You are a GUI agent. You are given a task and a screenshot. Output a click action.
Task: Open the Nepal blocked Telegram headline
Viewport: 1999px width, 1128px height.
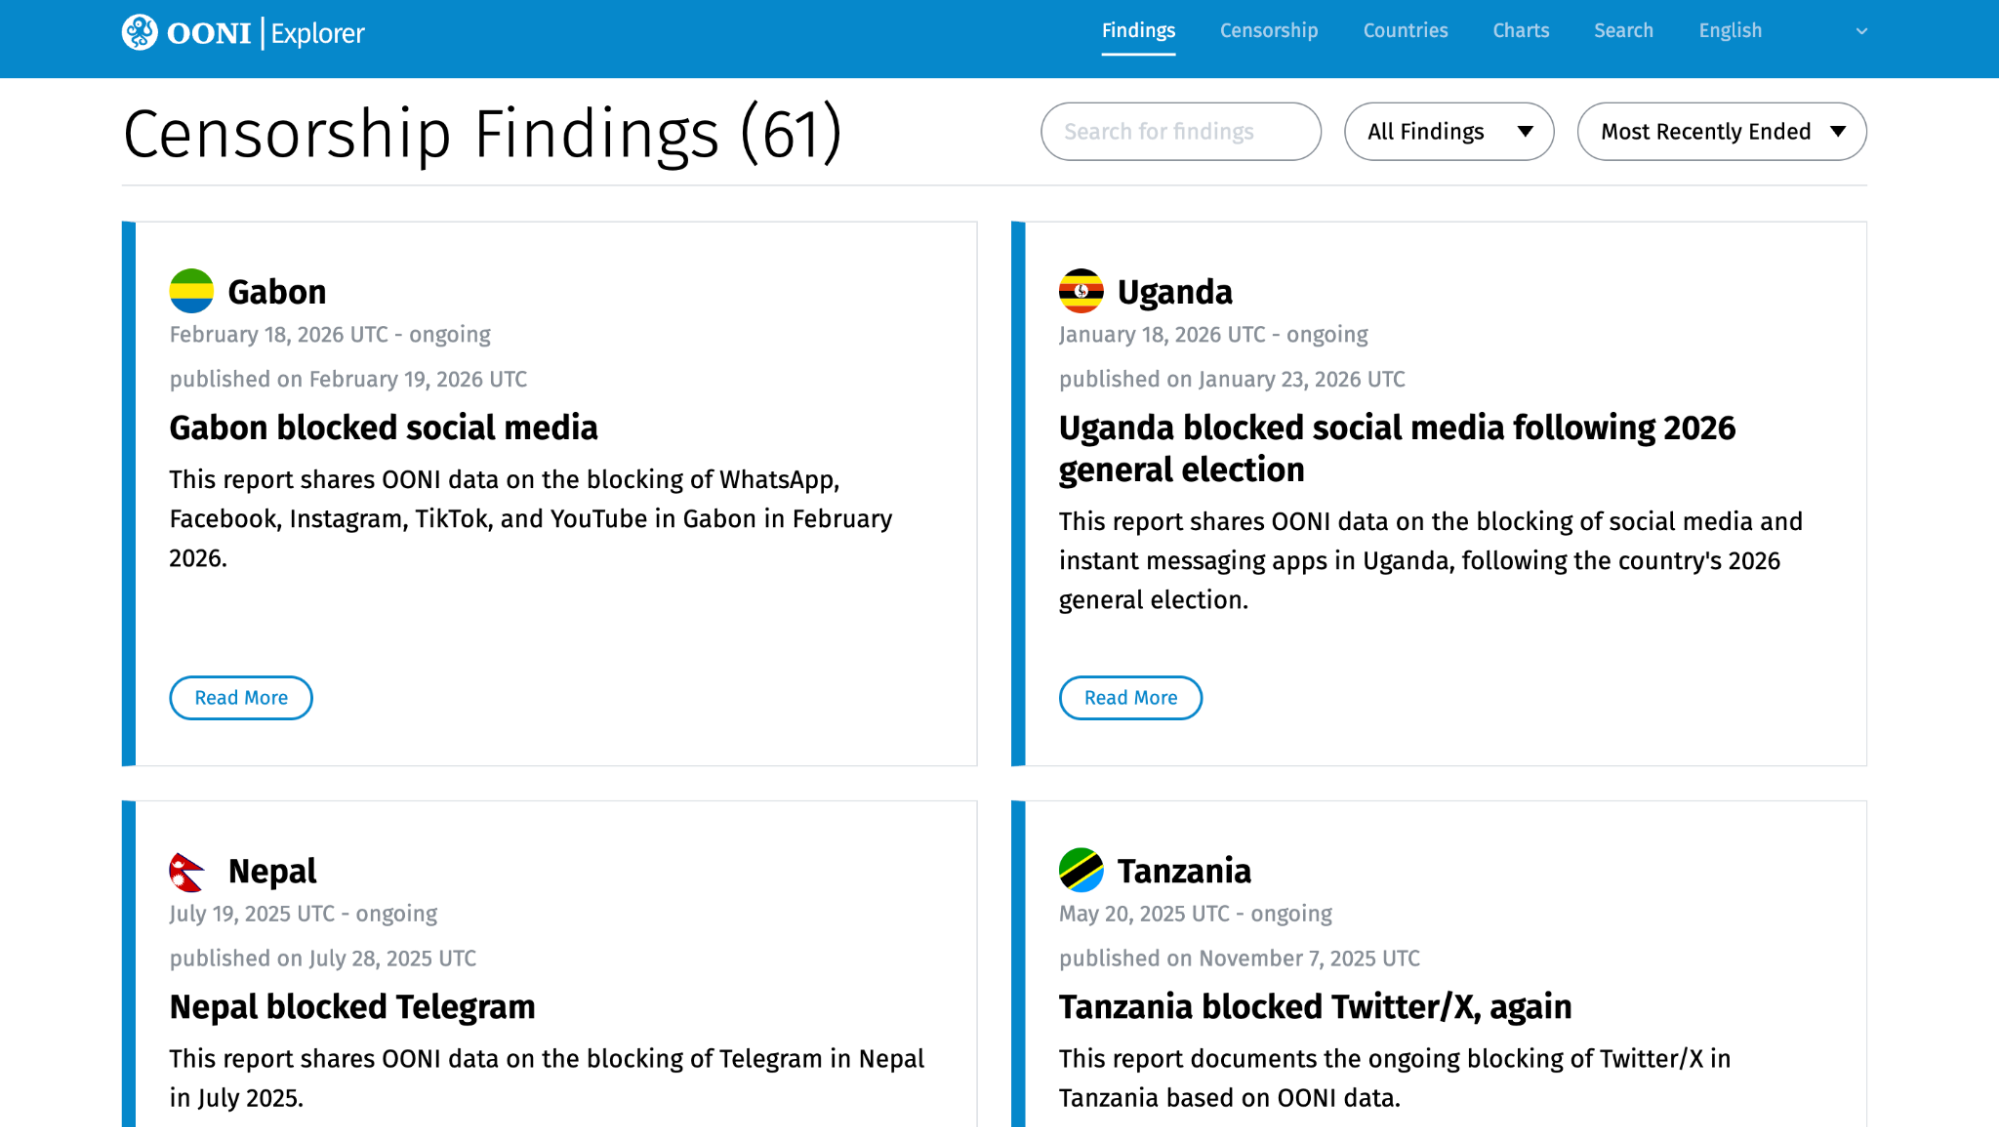pyautogui.click(x=352, y=1007)
